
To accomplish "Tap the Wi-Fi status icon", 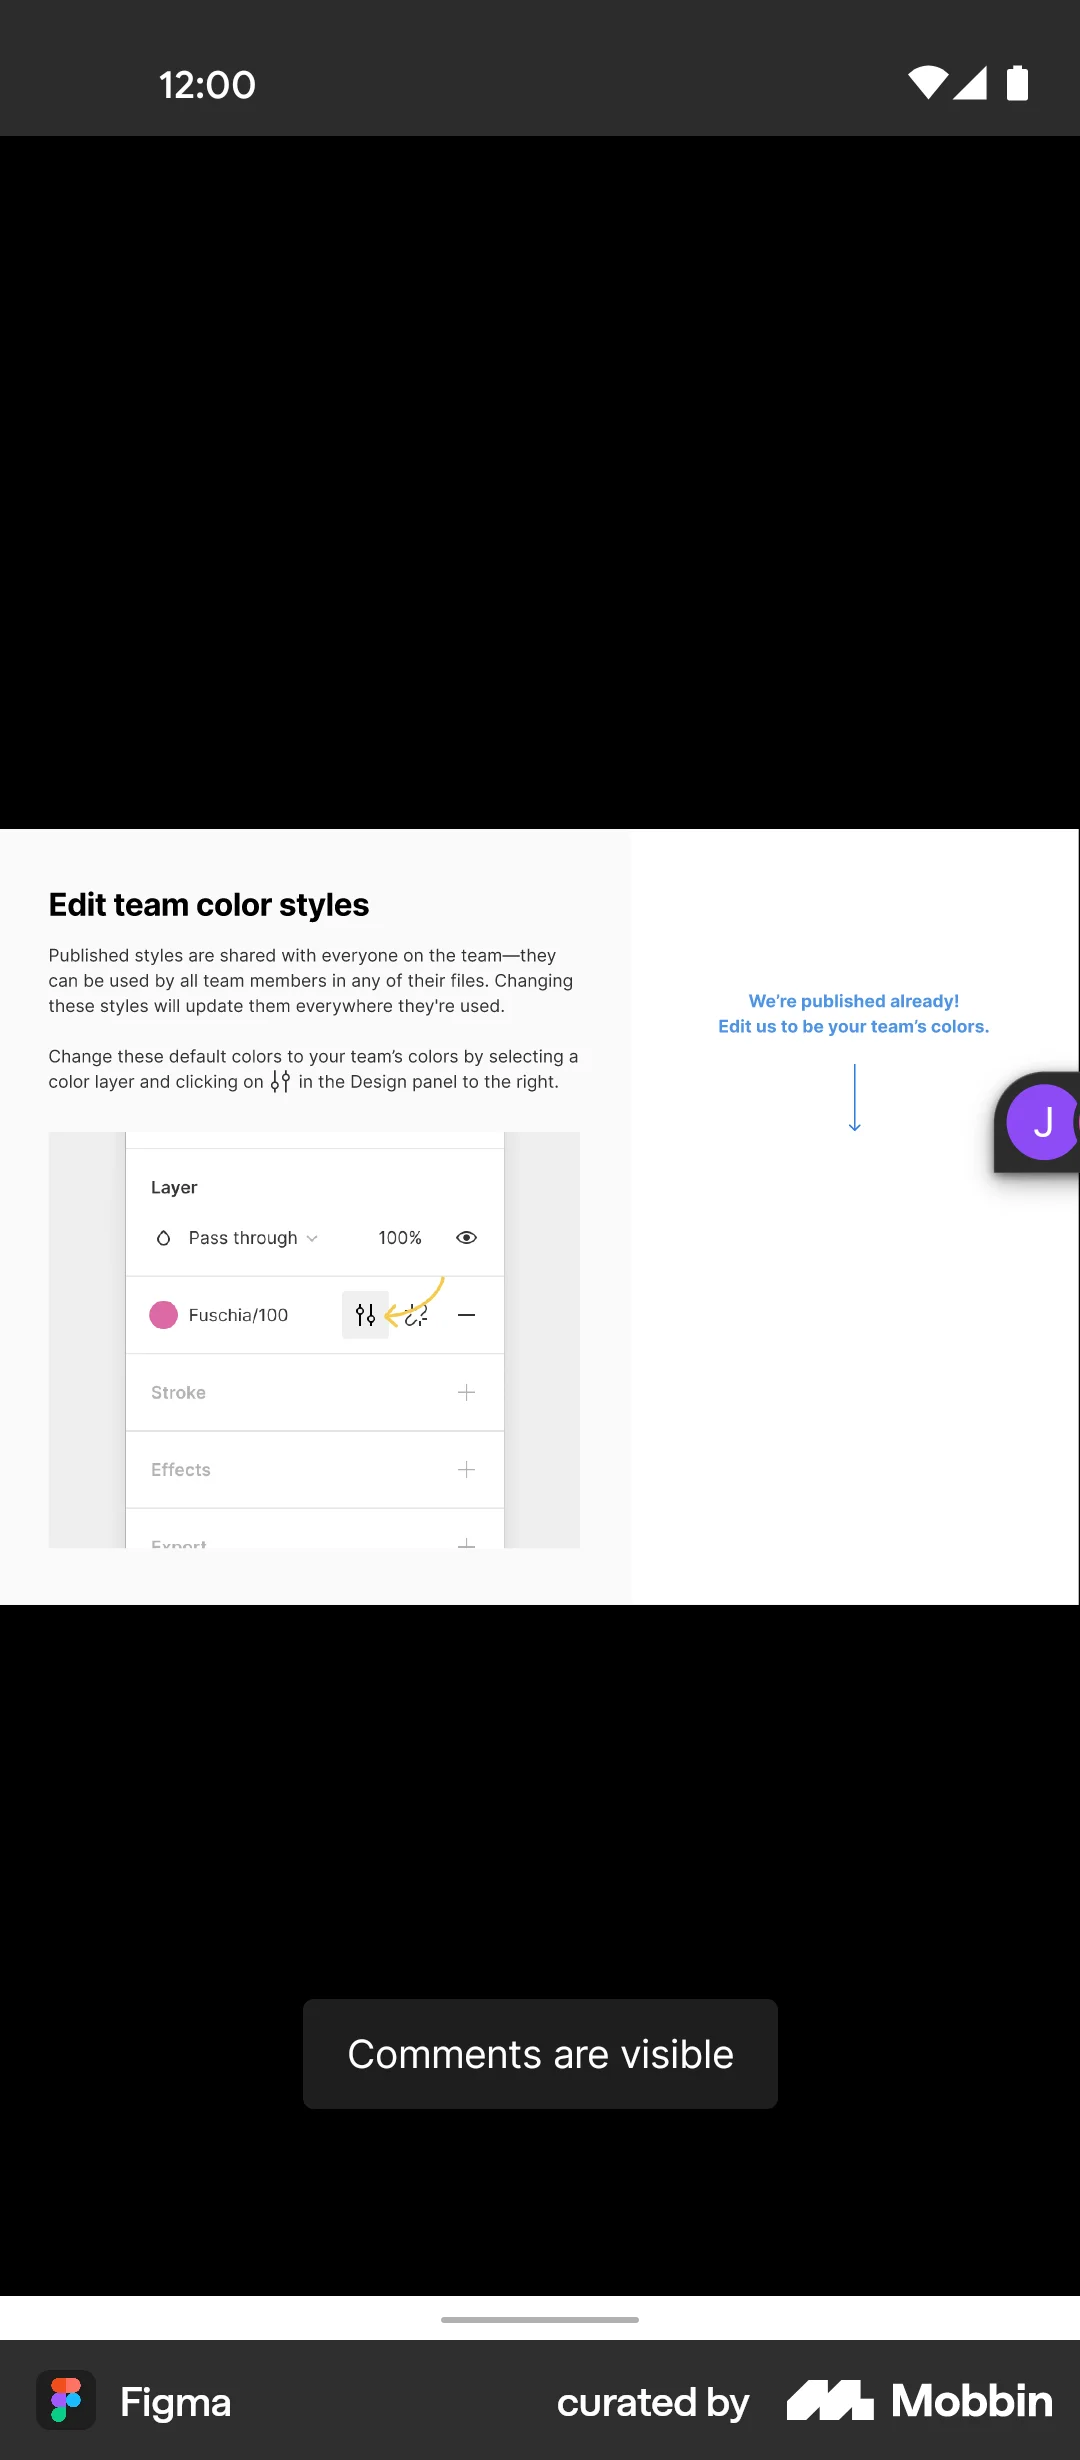I will (928, 83).
